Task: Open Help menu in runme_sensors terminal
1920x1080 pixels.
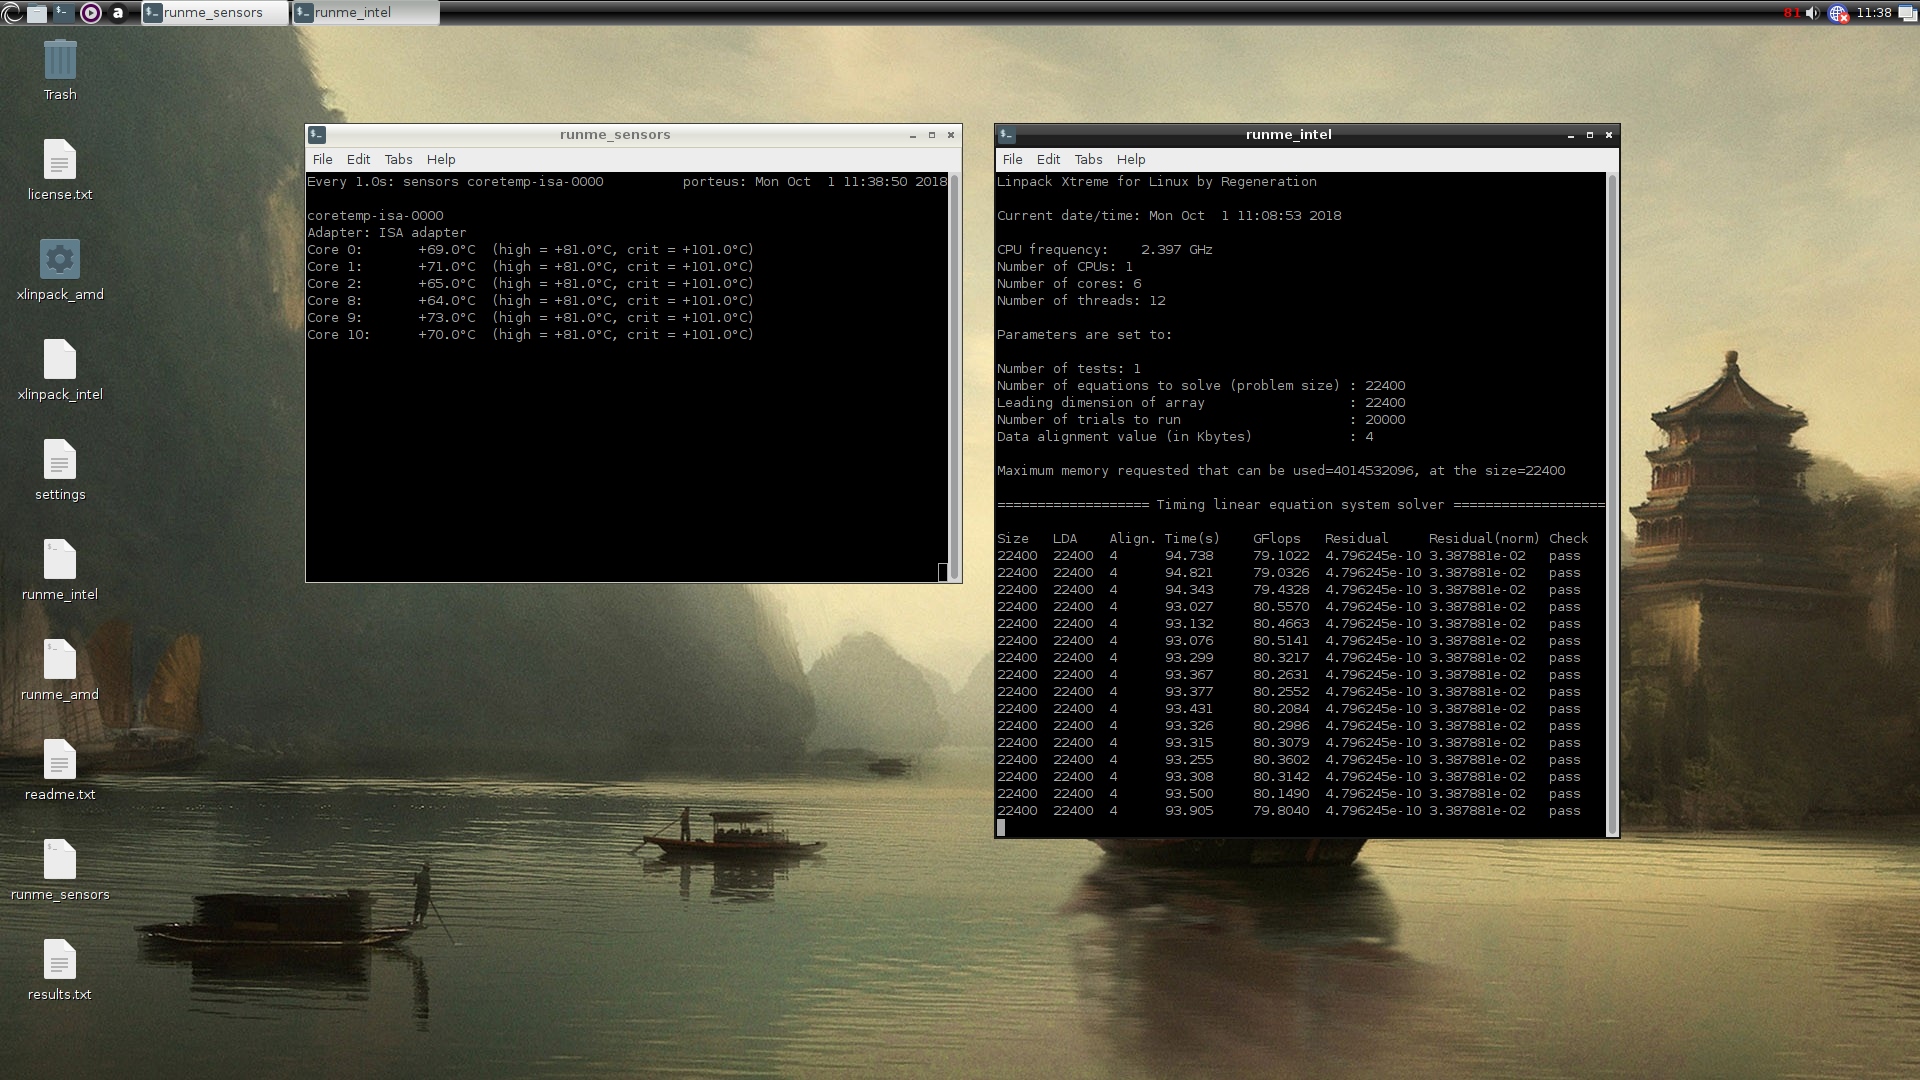Action: [440, 159]
